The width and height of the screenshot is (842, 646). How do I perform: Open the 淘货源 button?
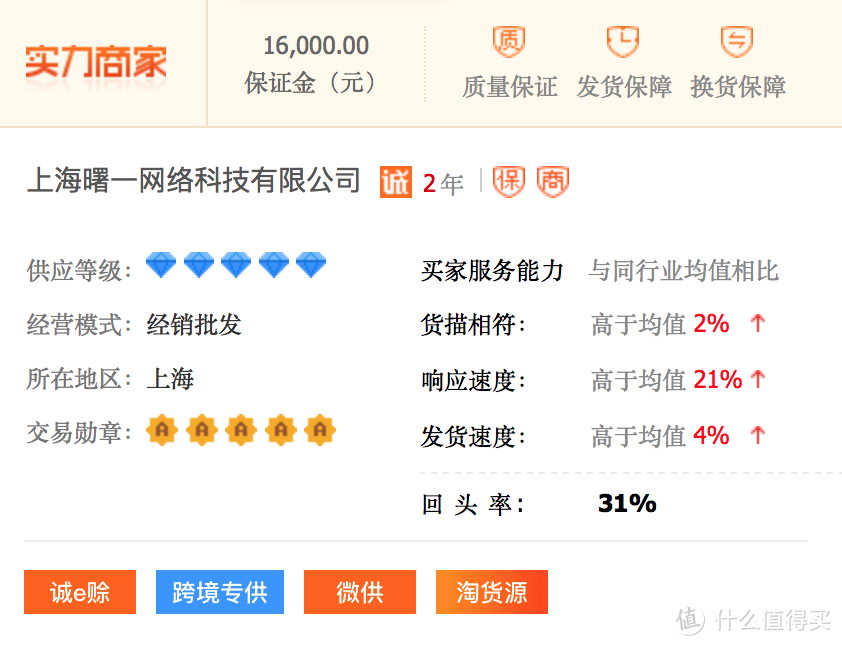(492, 592)
